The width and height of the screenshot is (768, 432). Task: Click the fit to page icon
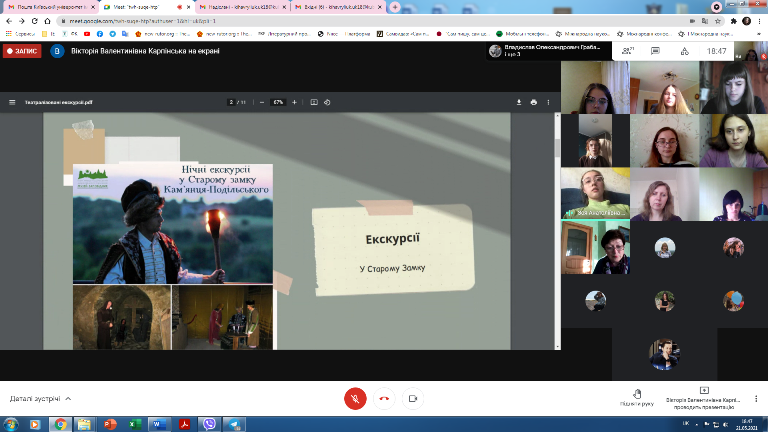[x=313, y=102]
